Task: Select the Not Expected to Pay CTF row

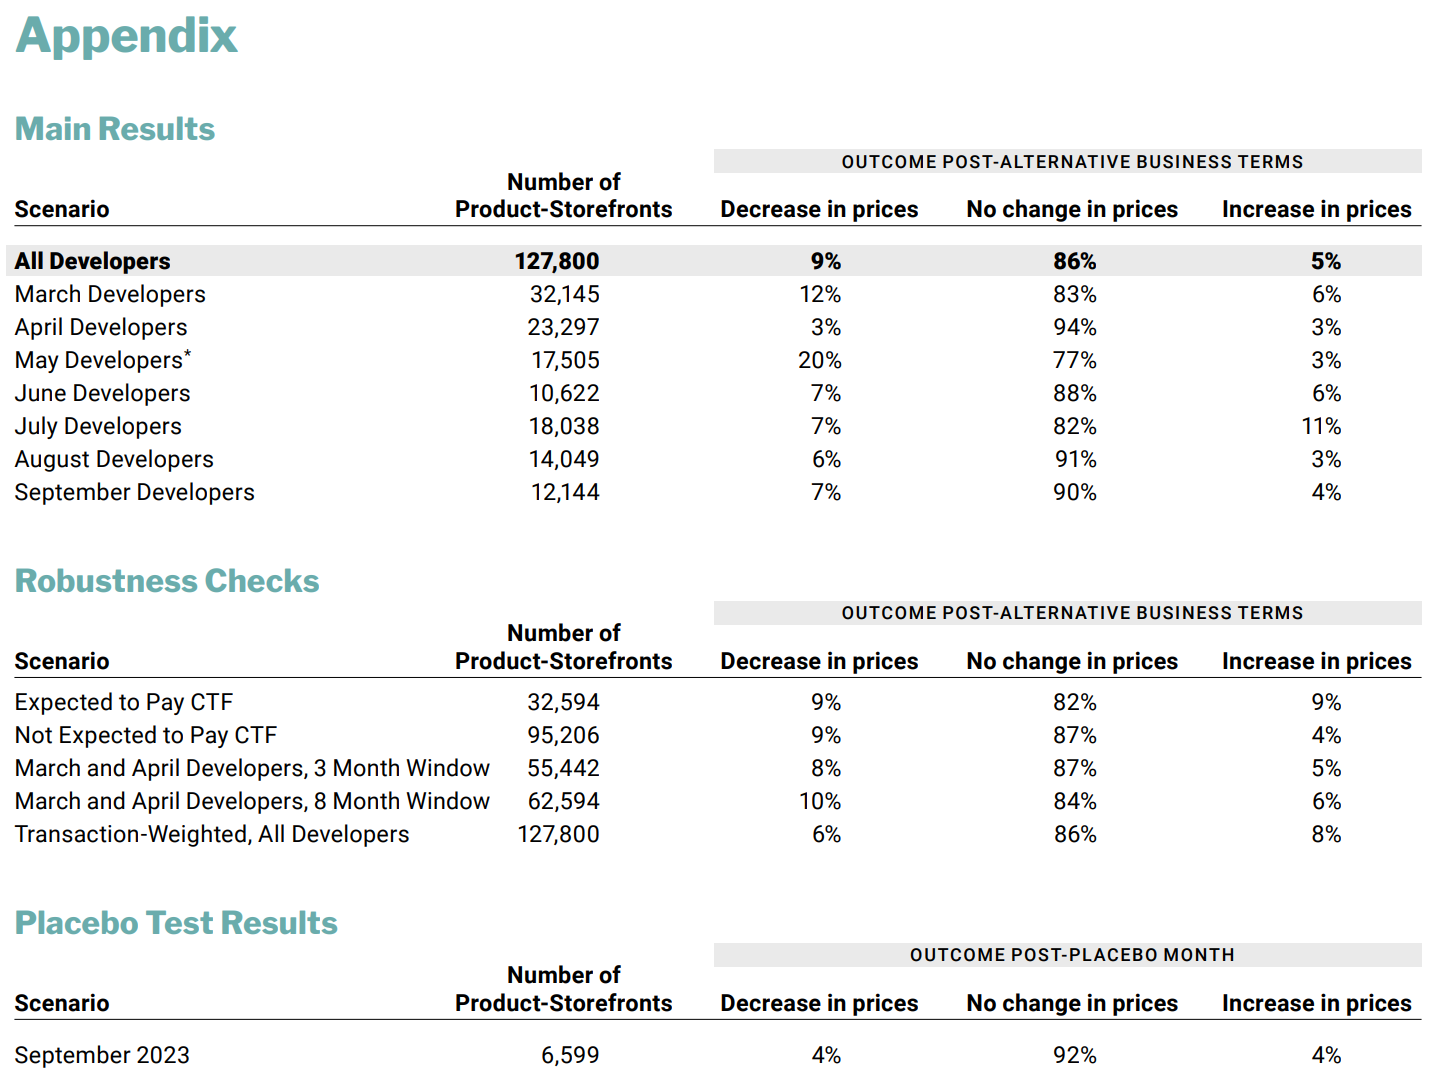Action: [x=146, y=735]
